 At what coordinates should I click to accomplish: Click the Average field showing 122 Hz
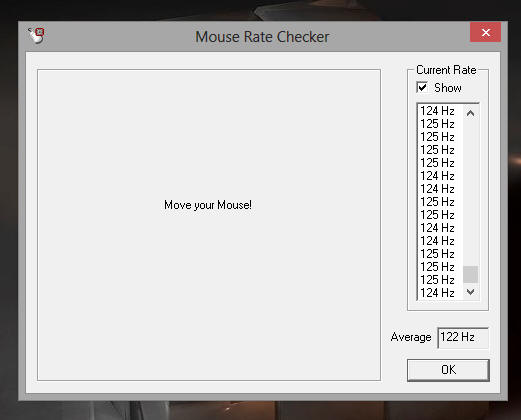(x=463, y=338)
